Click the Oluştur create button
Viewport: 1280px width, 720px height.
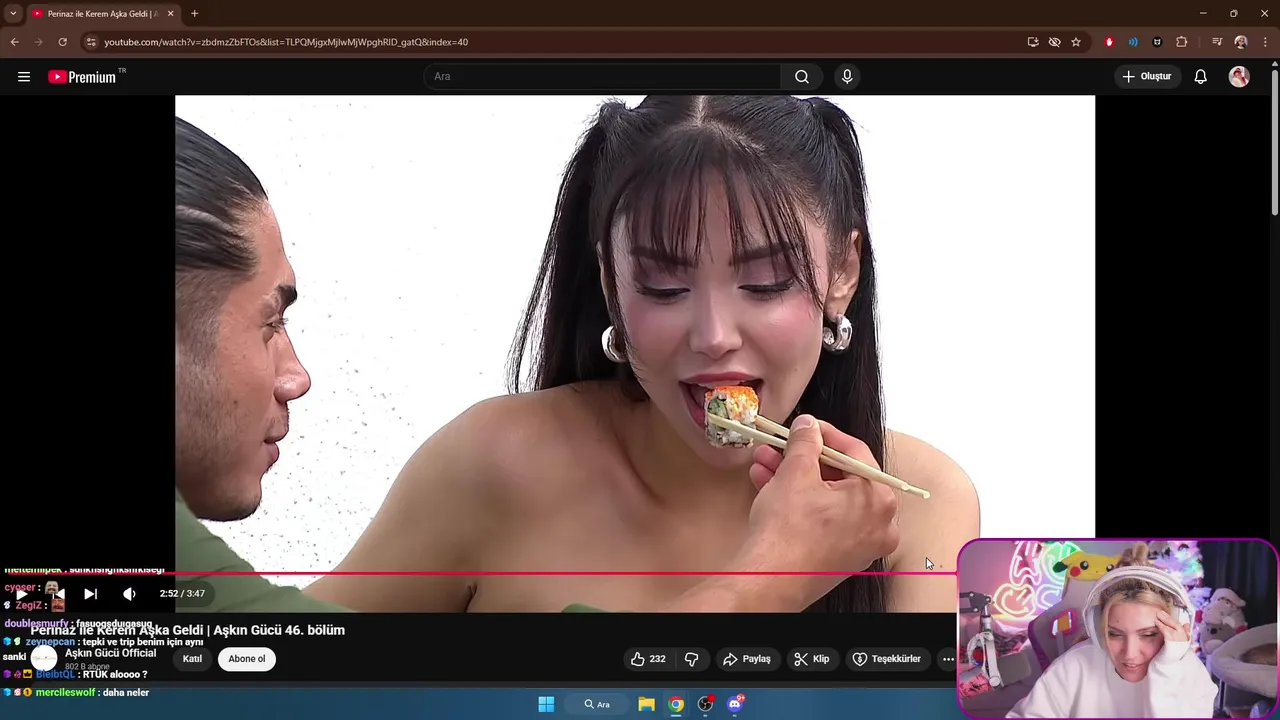[x=1147, y=77]
